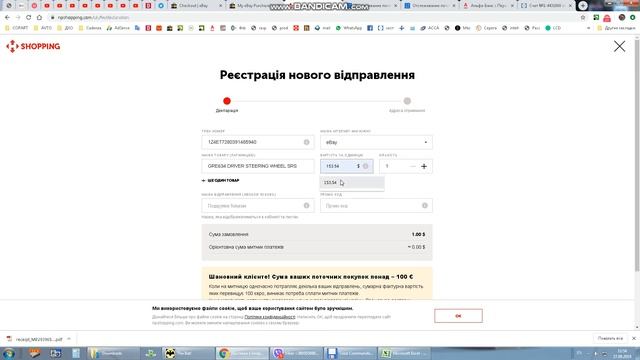Open the browser home page

[39, 18]
